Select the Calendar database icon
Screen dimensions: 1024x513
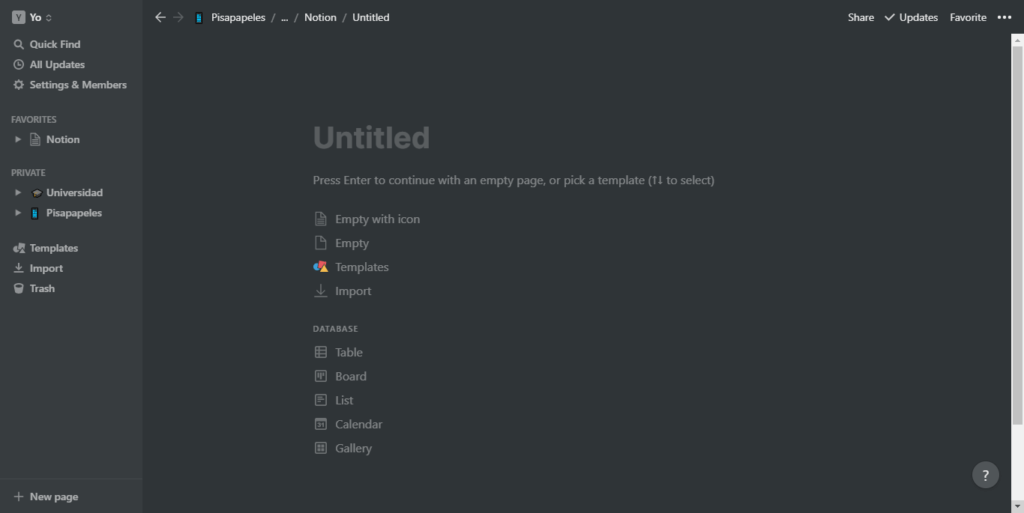tap(321, 424)
